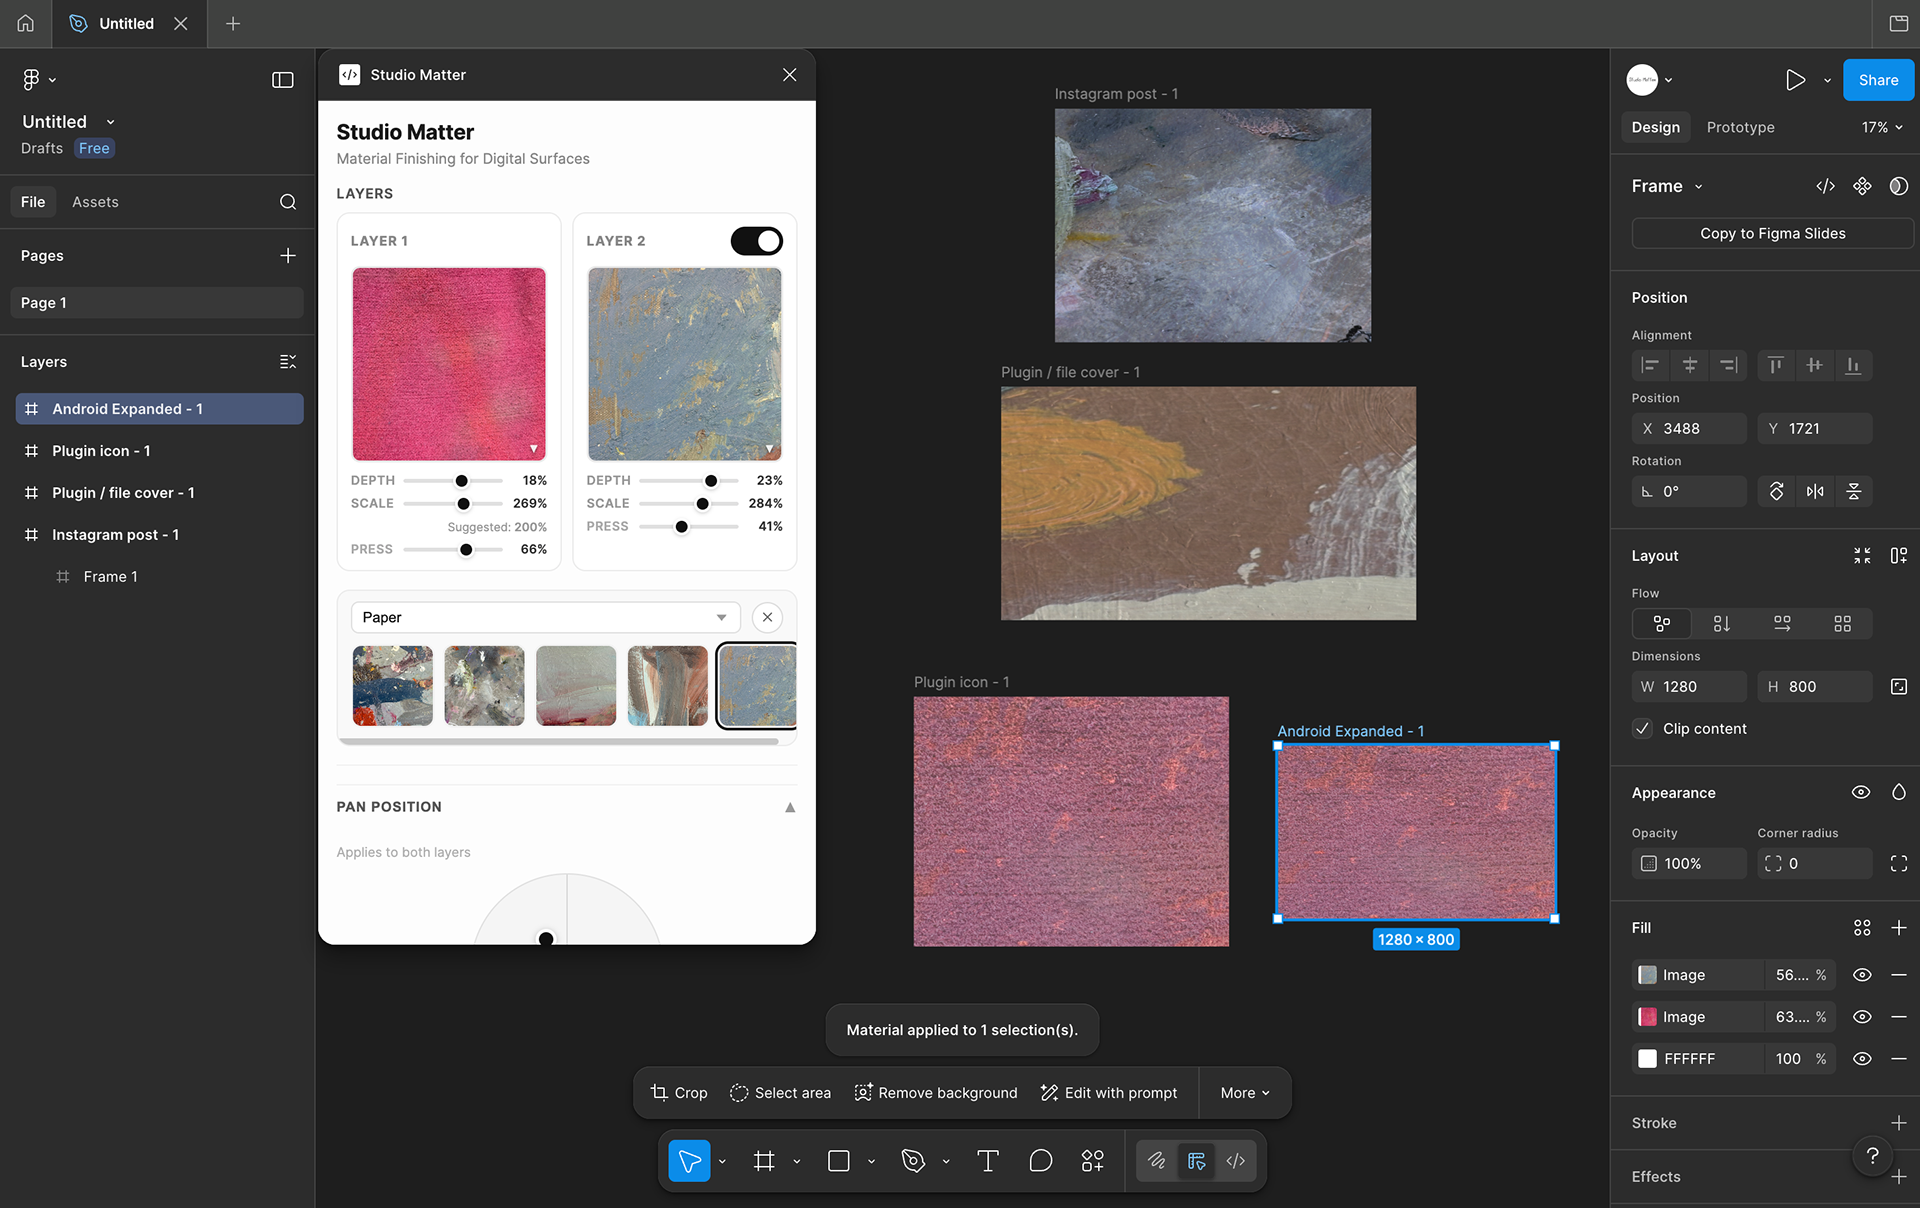Open the Paper material category dropdown
Screen dimensions: 1920x1208
point(545,617)
